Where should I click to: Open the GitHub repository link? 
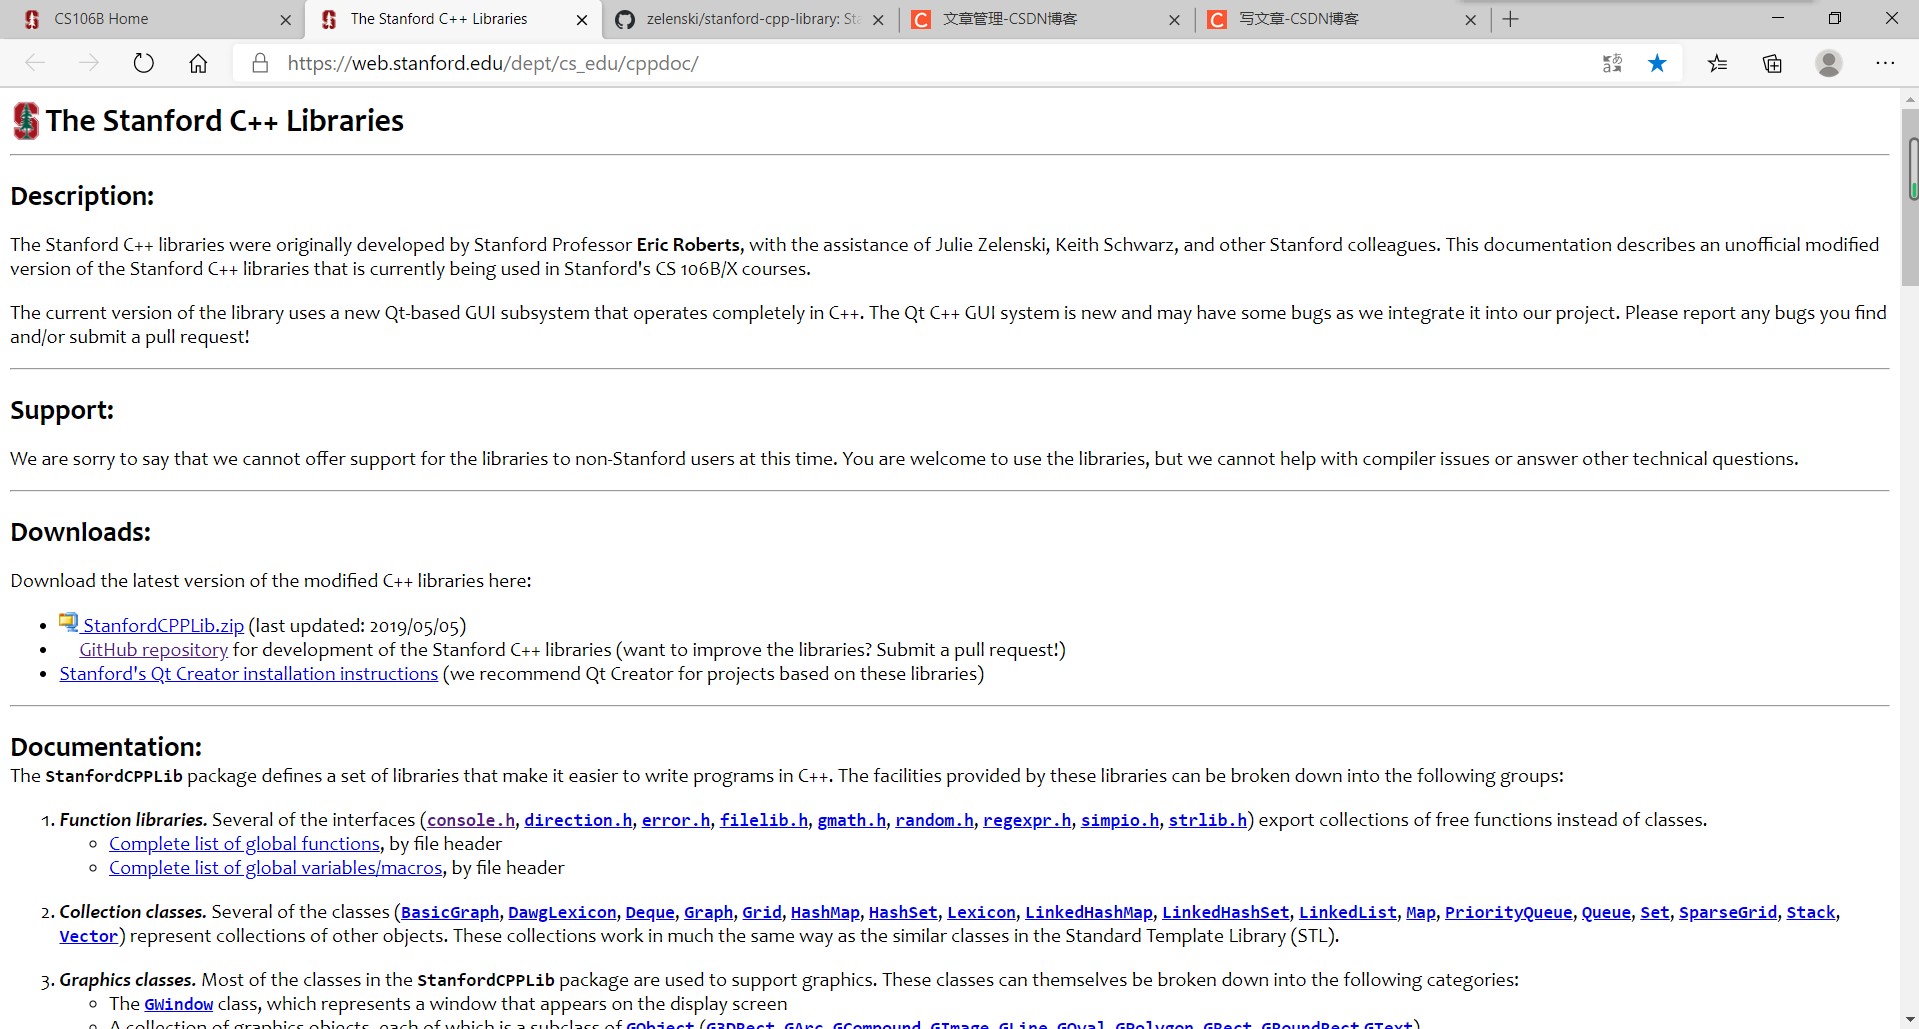(x=154, y=650)
